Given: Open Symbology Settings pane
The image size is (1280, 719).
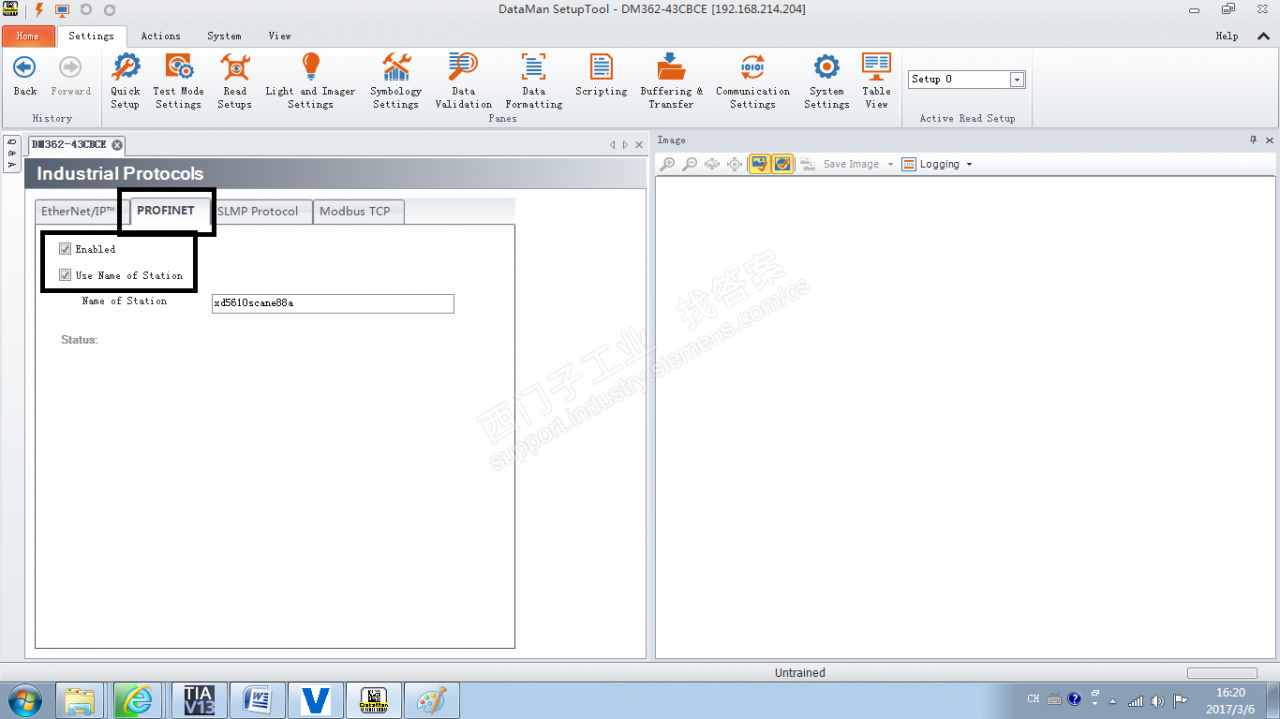Looking at the screenshot, I should 396,81.
